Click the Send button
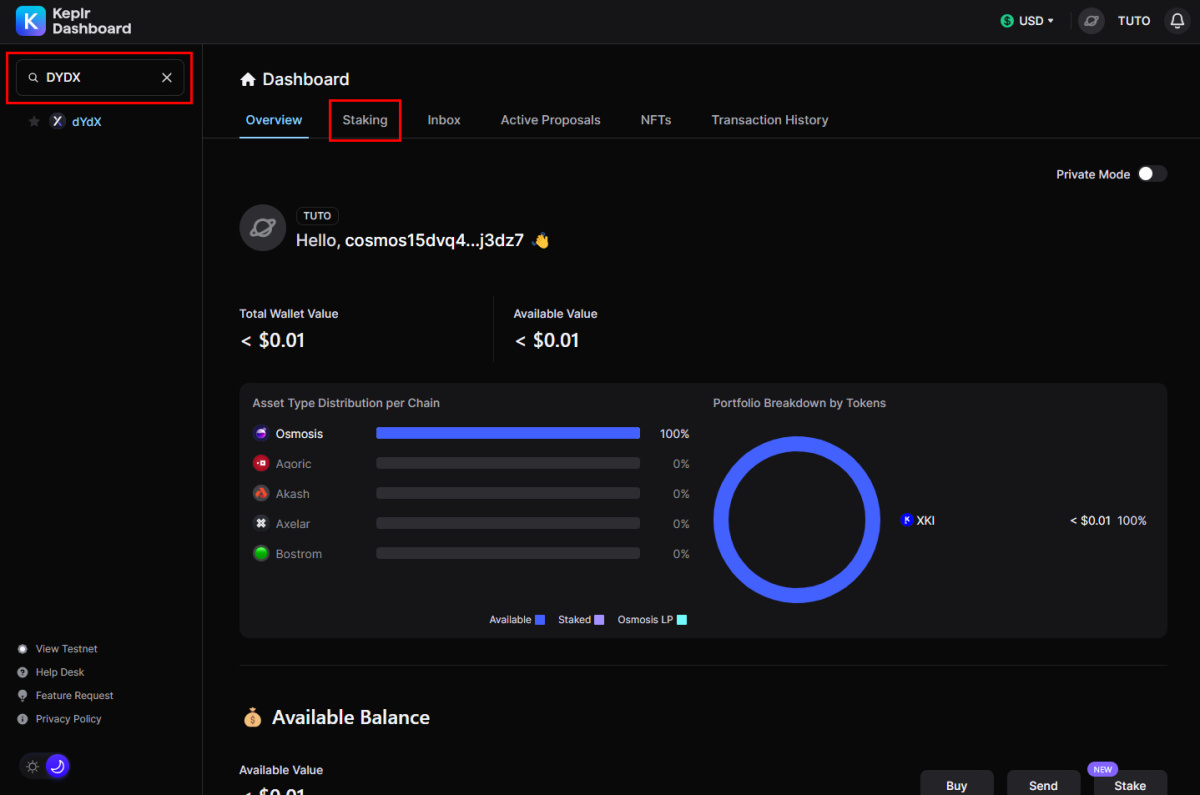Image resolution: width=1200 pixels, height=795 pixels. [x=1044, y=783]
